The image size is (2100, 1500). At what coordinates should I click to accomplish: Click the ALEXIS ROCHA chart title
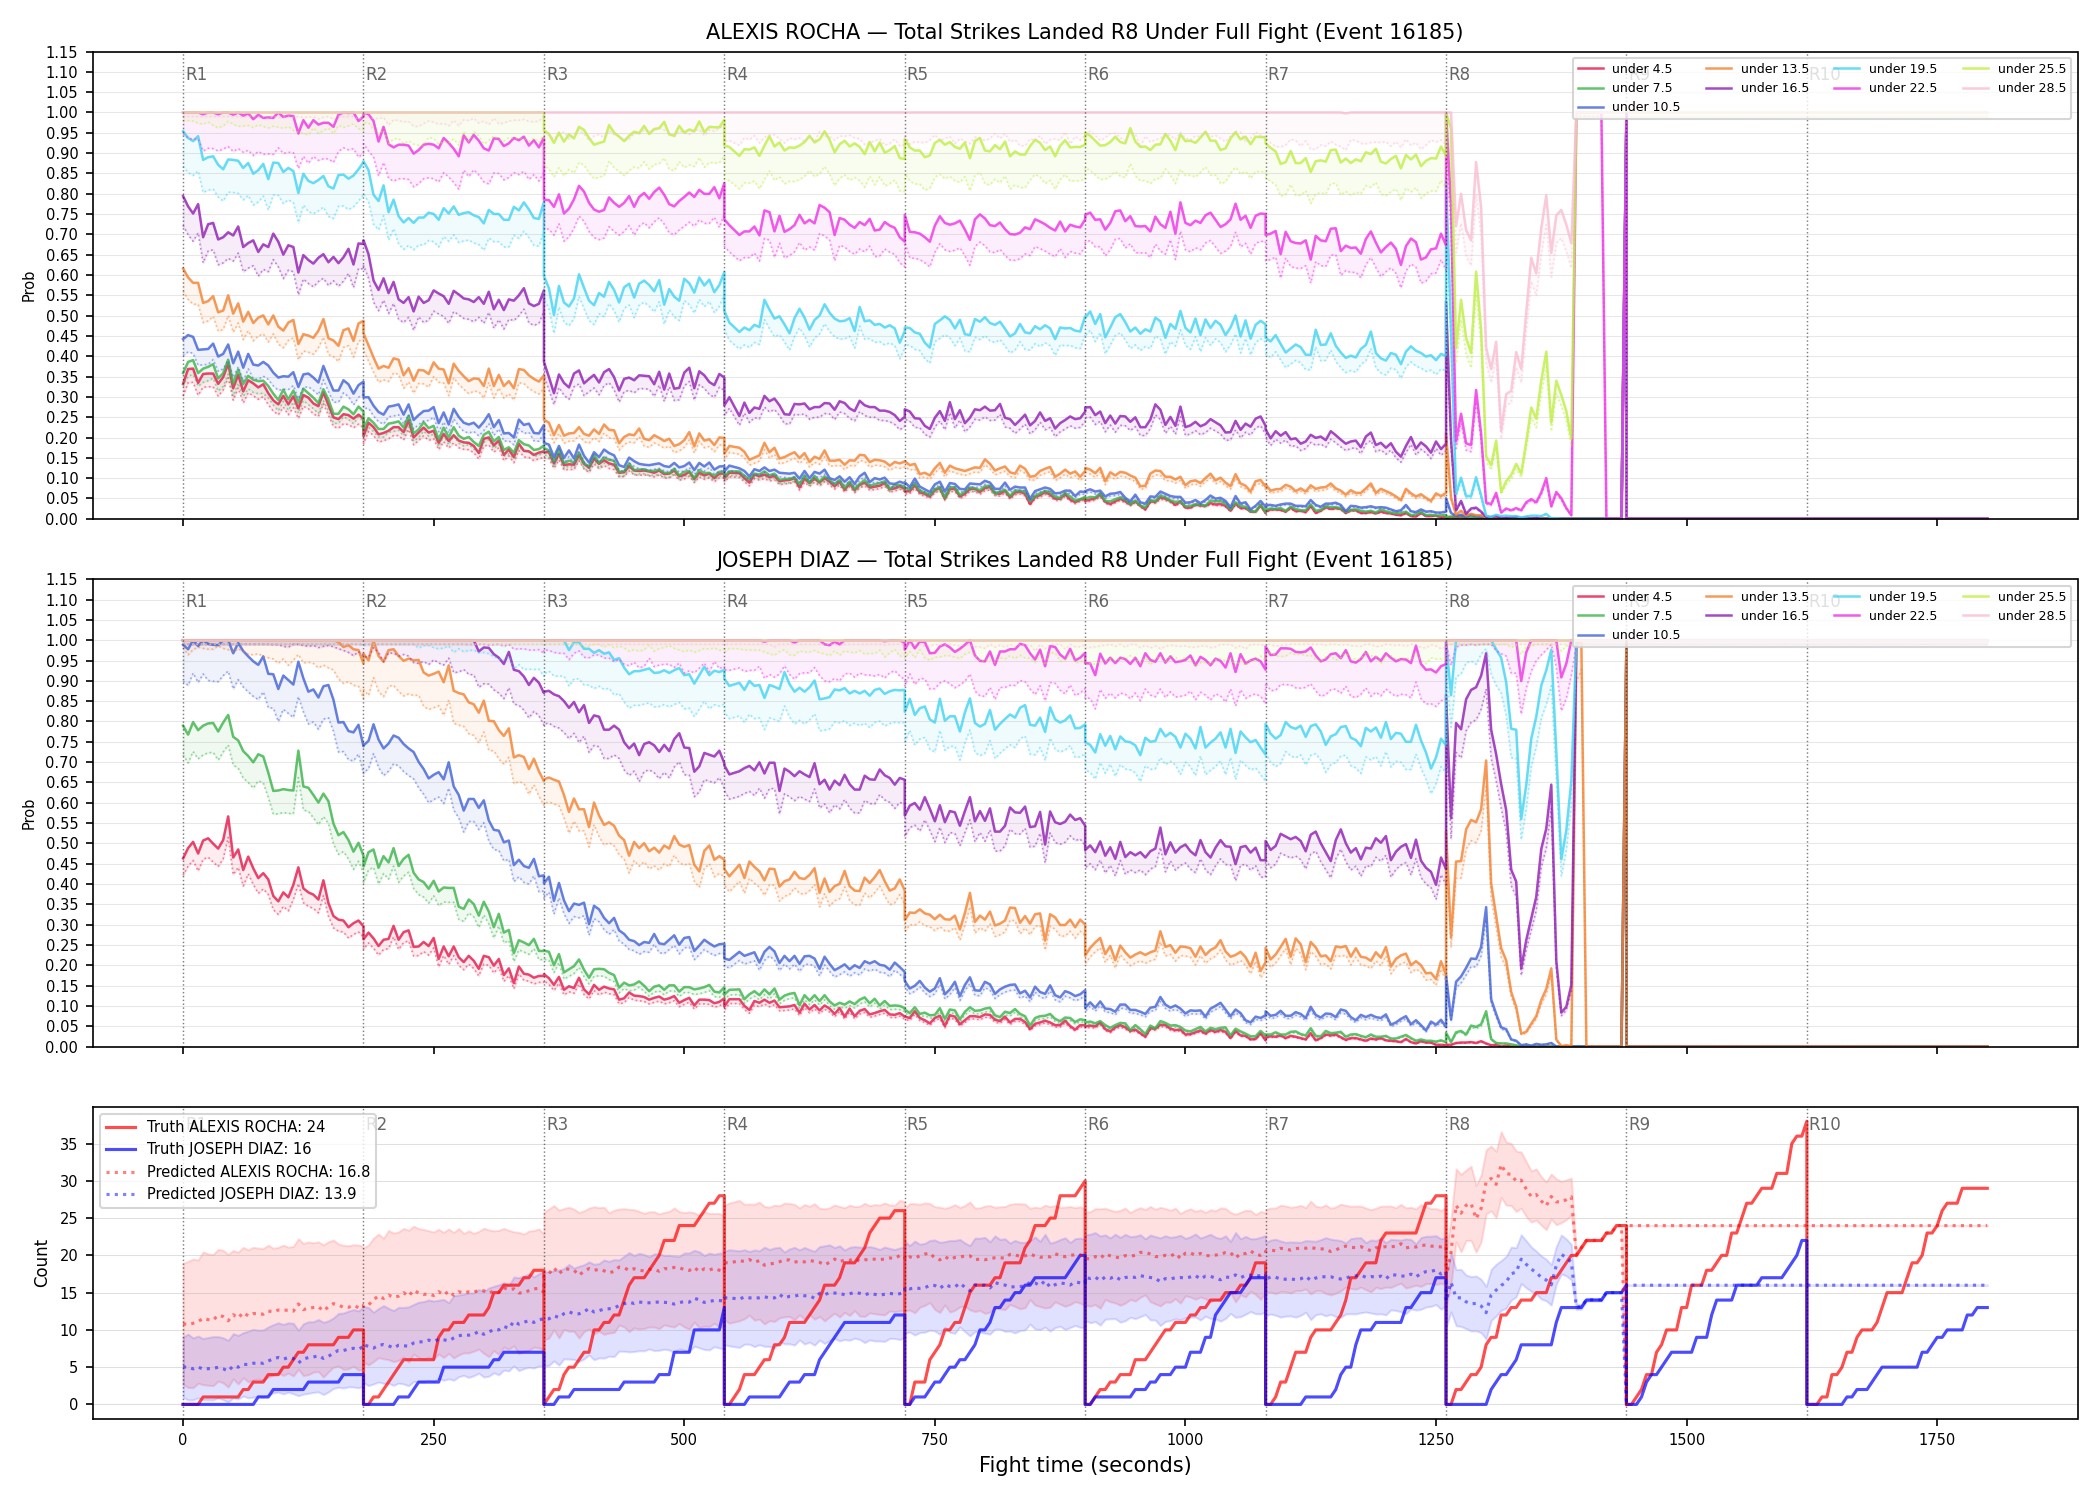coord(1084,32)
